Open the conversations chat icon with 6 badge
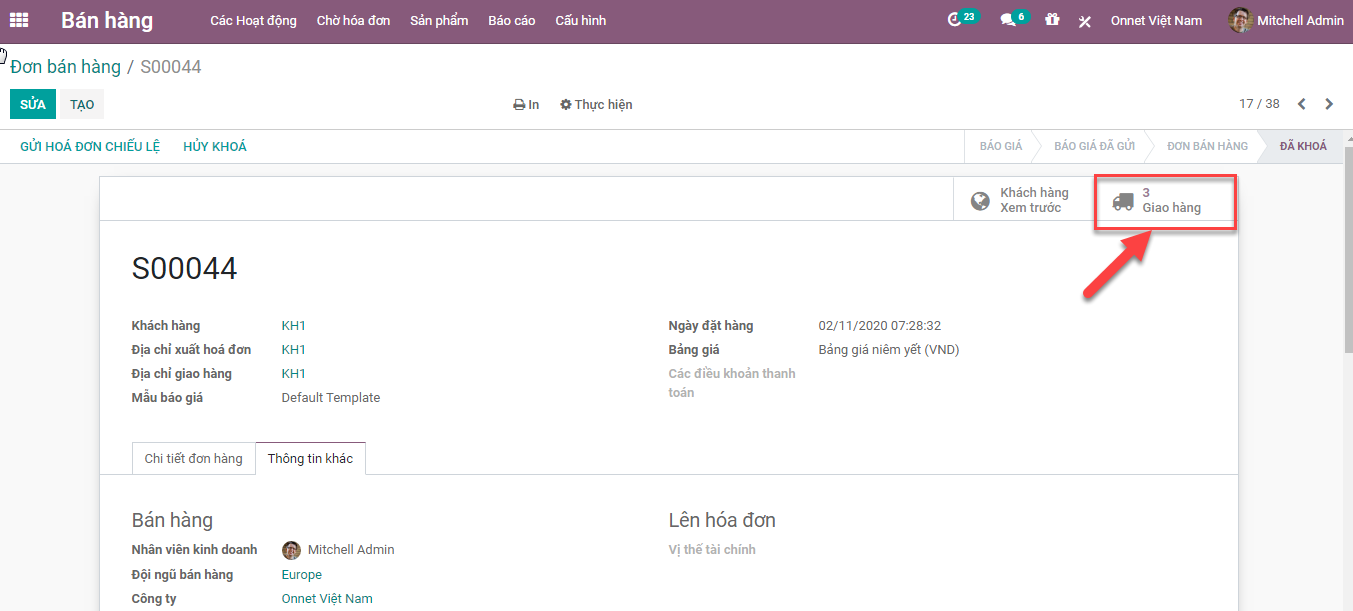Screen dimensions: 1353x611 point(1008,20)
